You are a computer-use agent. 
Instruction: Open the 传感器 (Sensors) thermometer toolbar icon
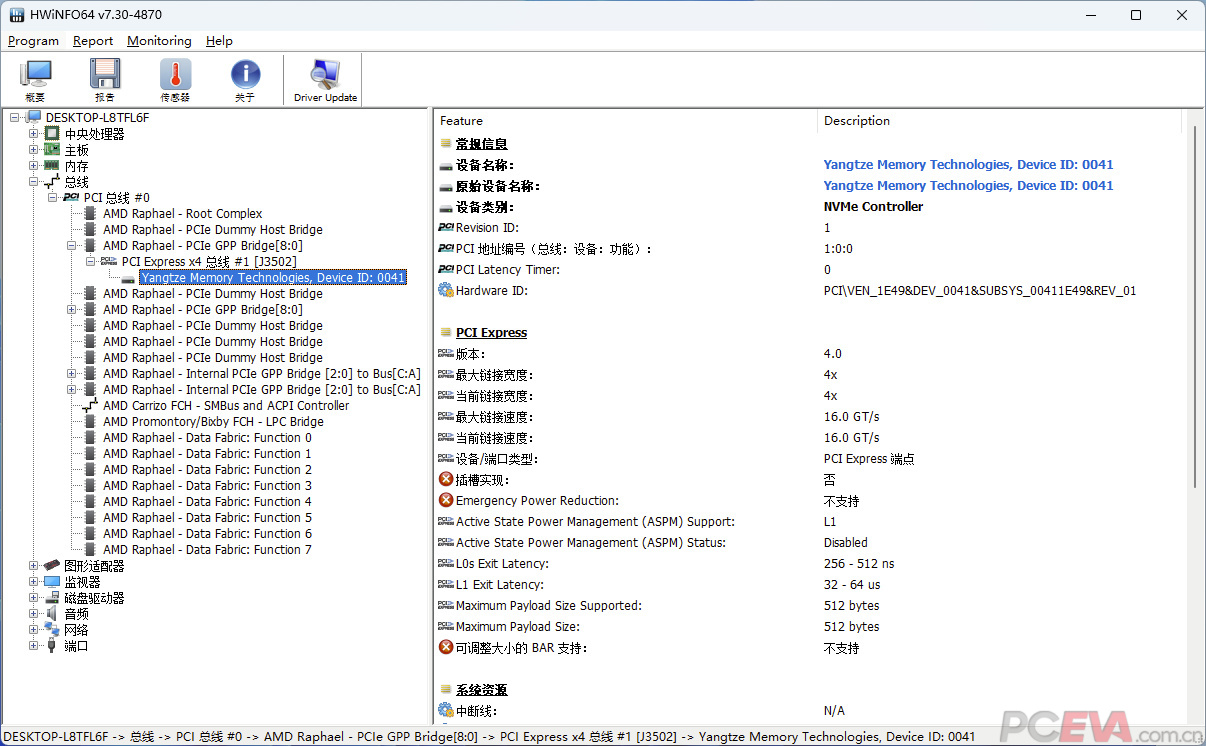pos(173,78)
